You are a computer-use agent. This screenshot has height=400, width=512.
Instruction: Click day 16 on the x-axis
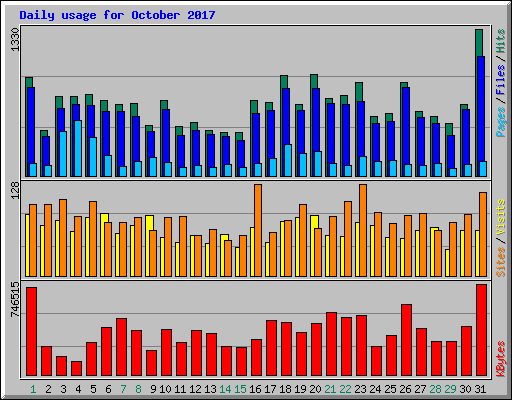(255, 389)
